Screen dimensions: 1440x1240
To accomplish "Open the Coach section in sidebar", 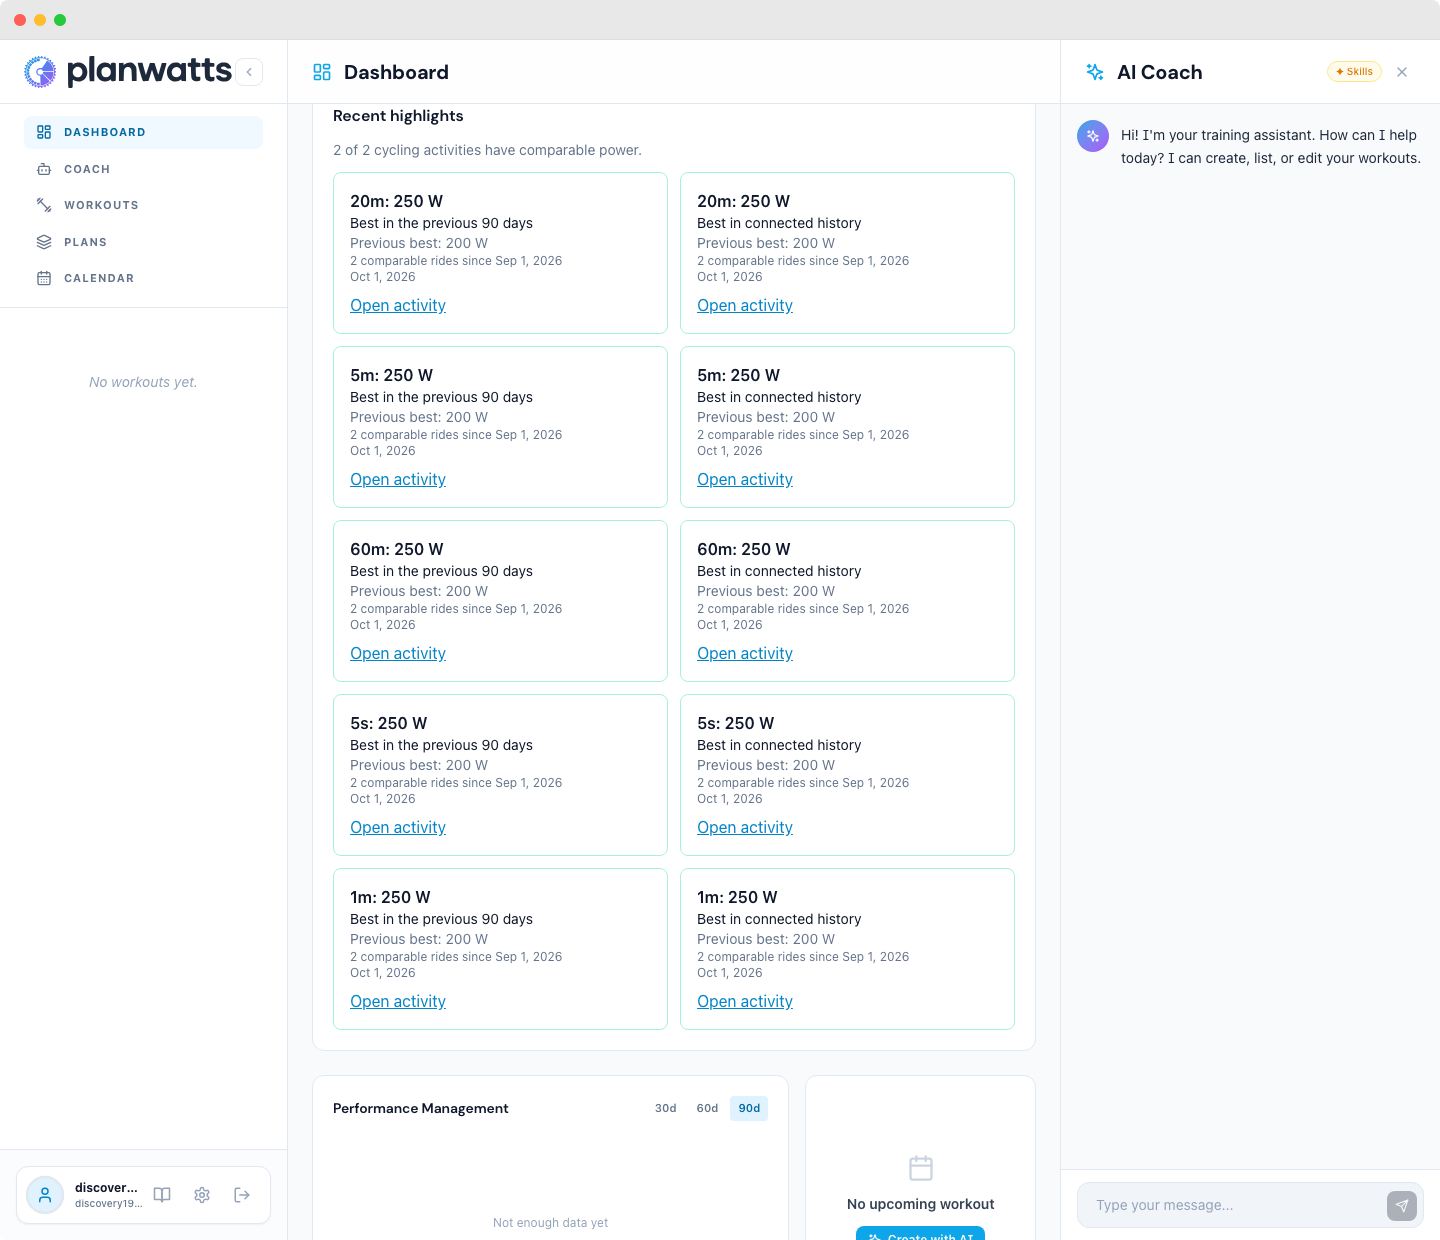I will click(143, 169).
